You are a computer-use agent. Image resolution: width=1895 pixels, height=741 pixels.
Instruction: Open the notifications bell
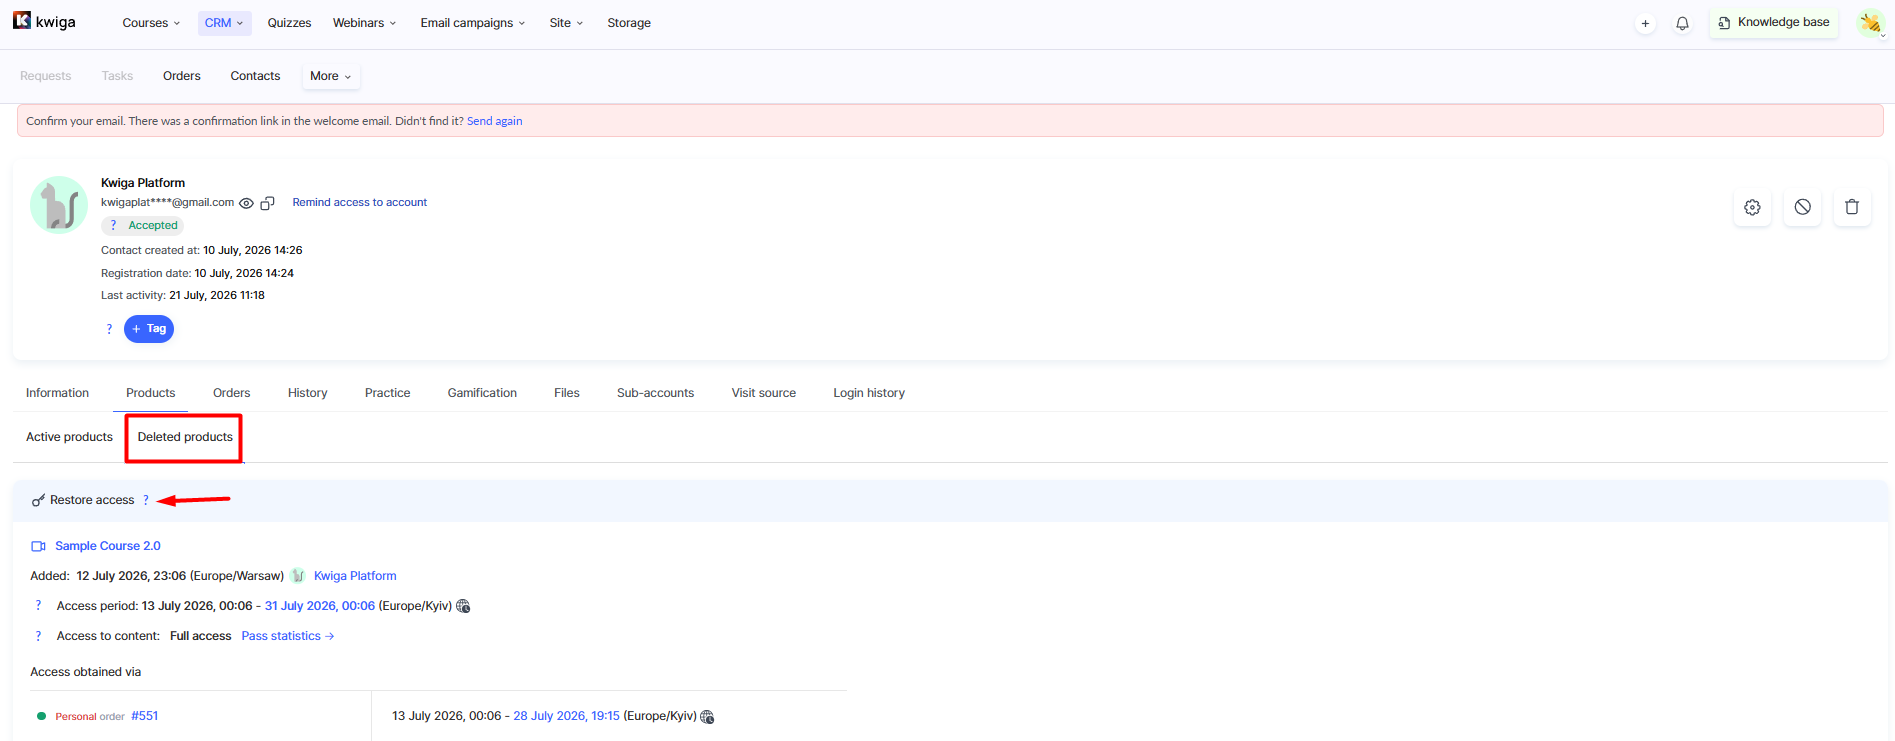pyautogui.click(x=1682, y=23)
